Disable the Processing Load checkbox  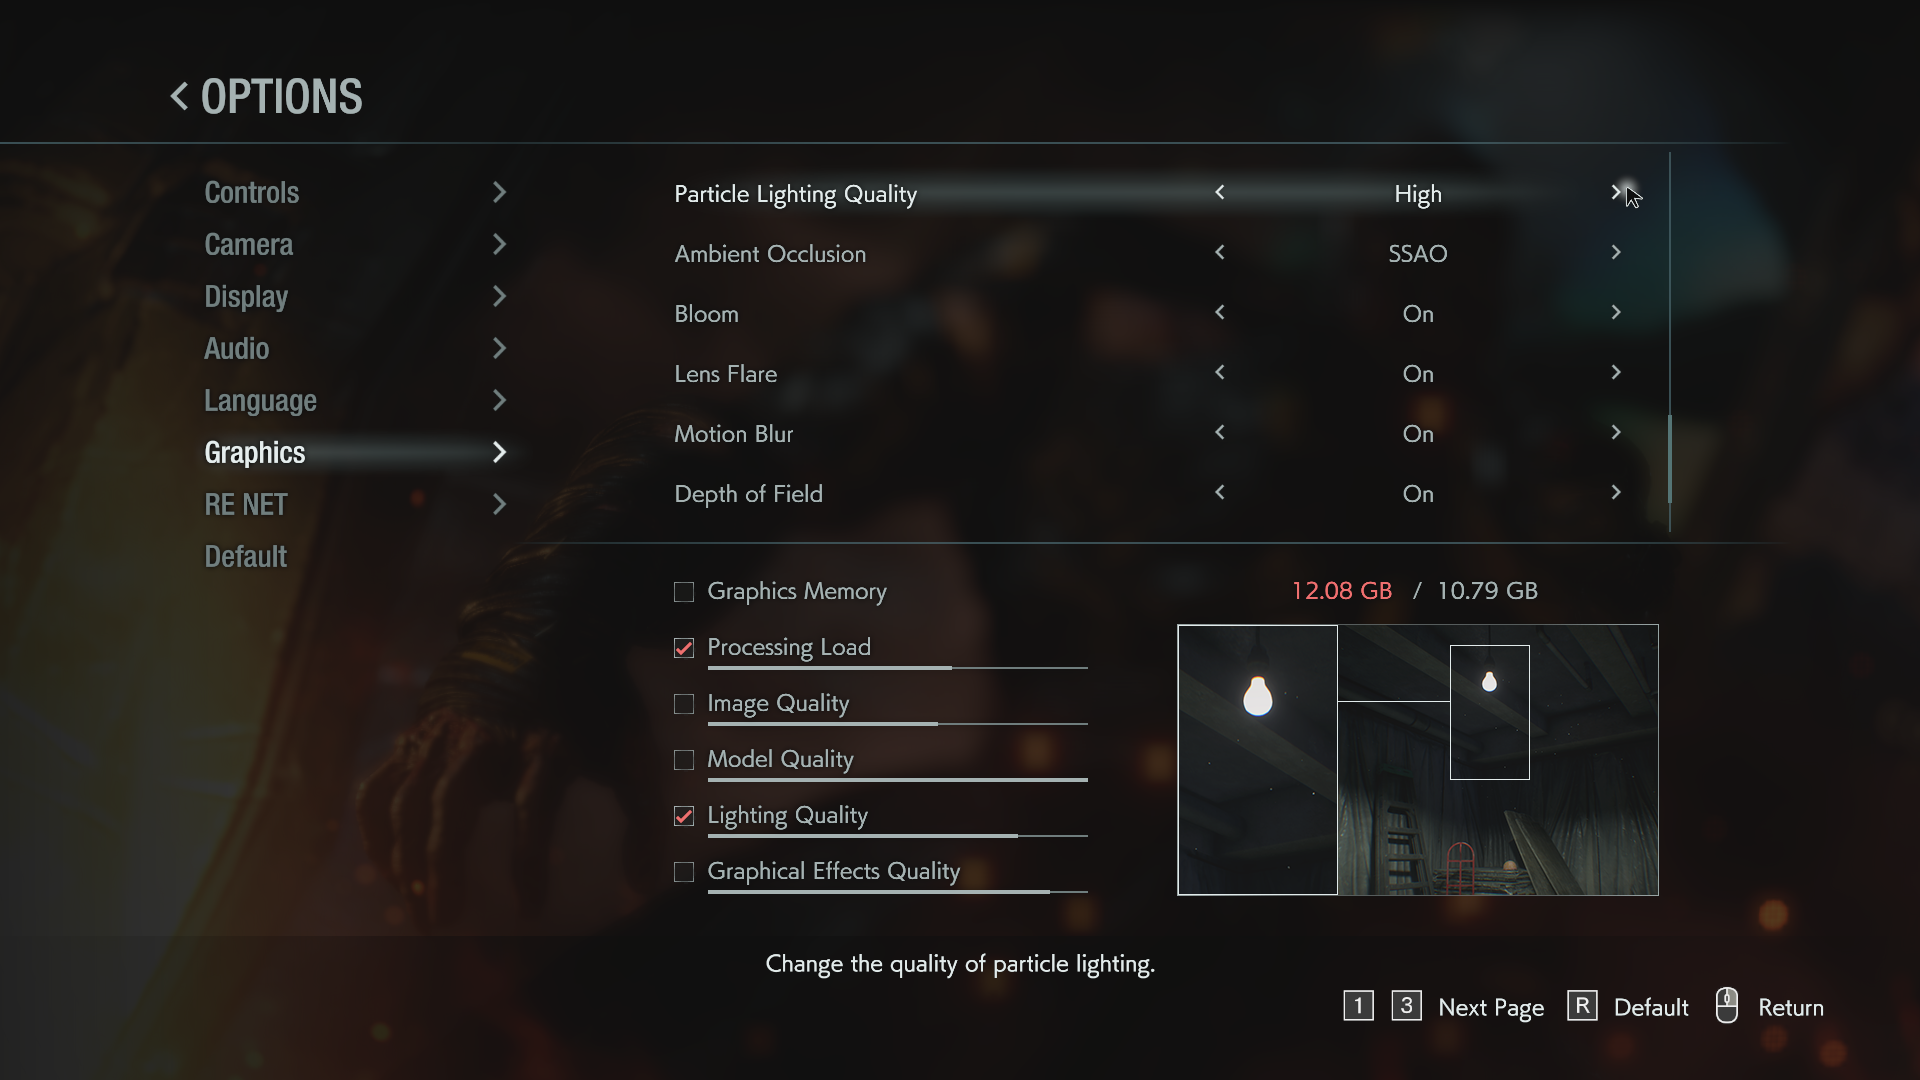click(683, 646)
